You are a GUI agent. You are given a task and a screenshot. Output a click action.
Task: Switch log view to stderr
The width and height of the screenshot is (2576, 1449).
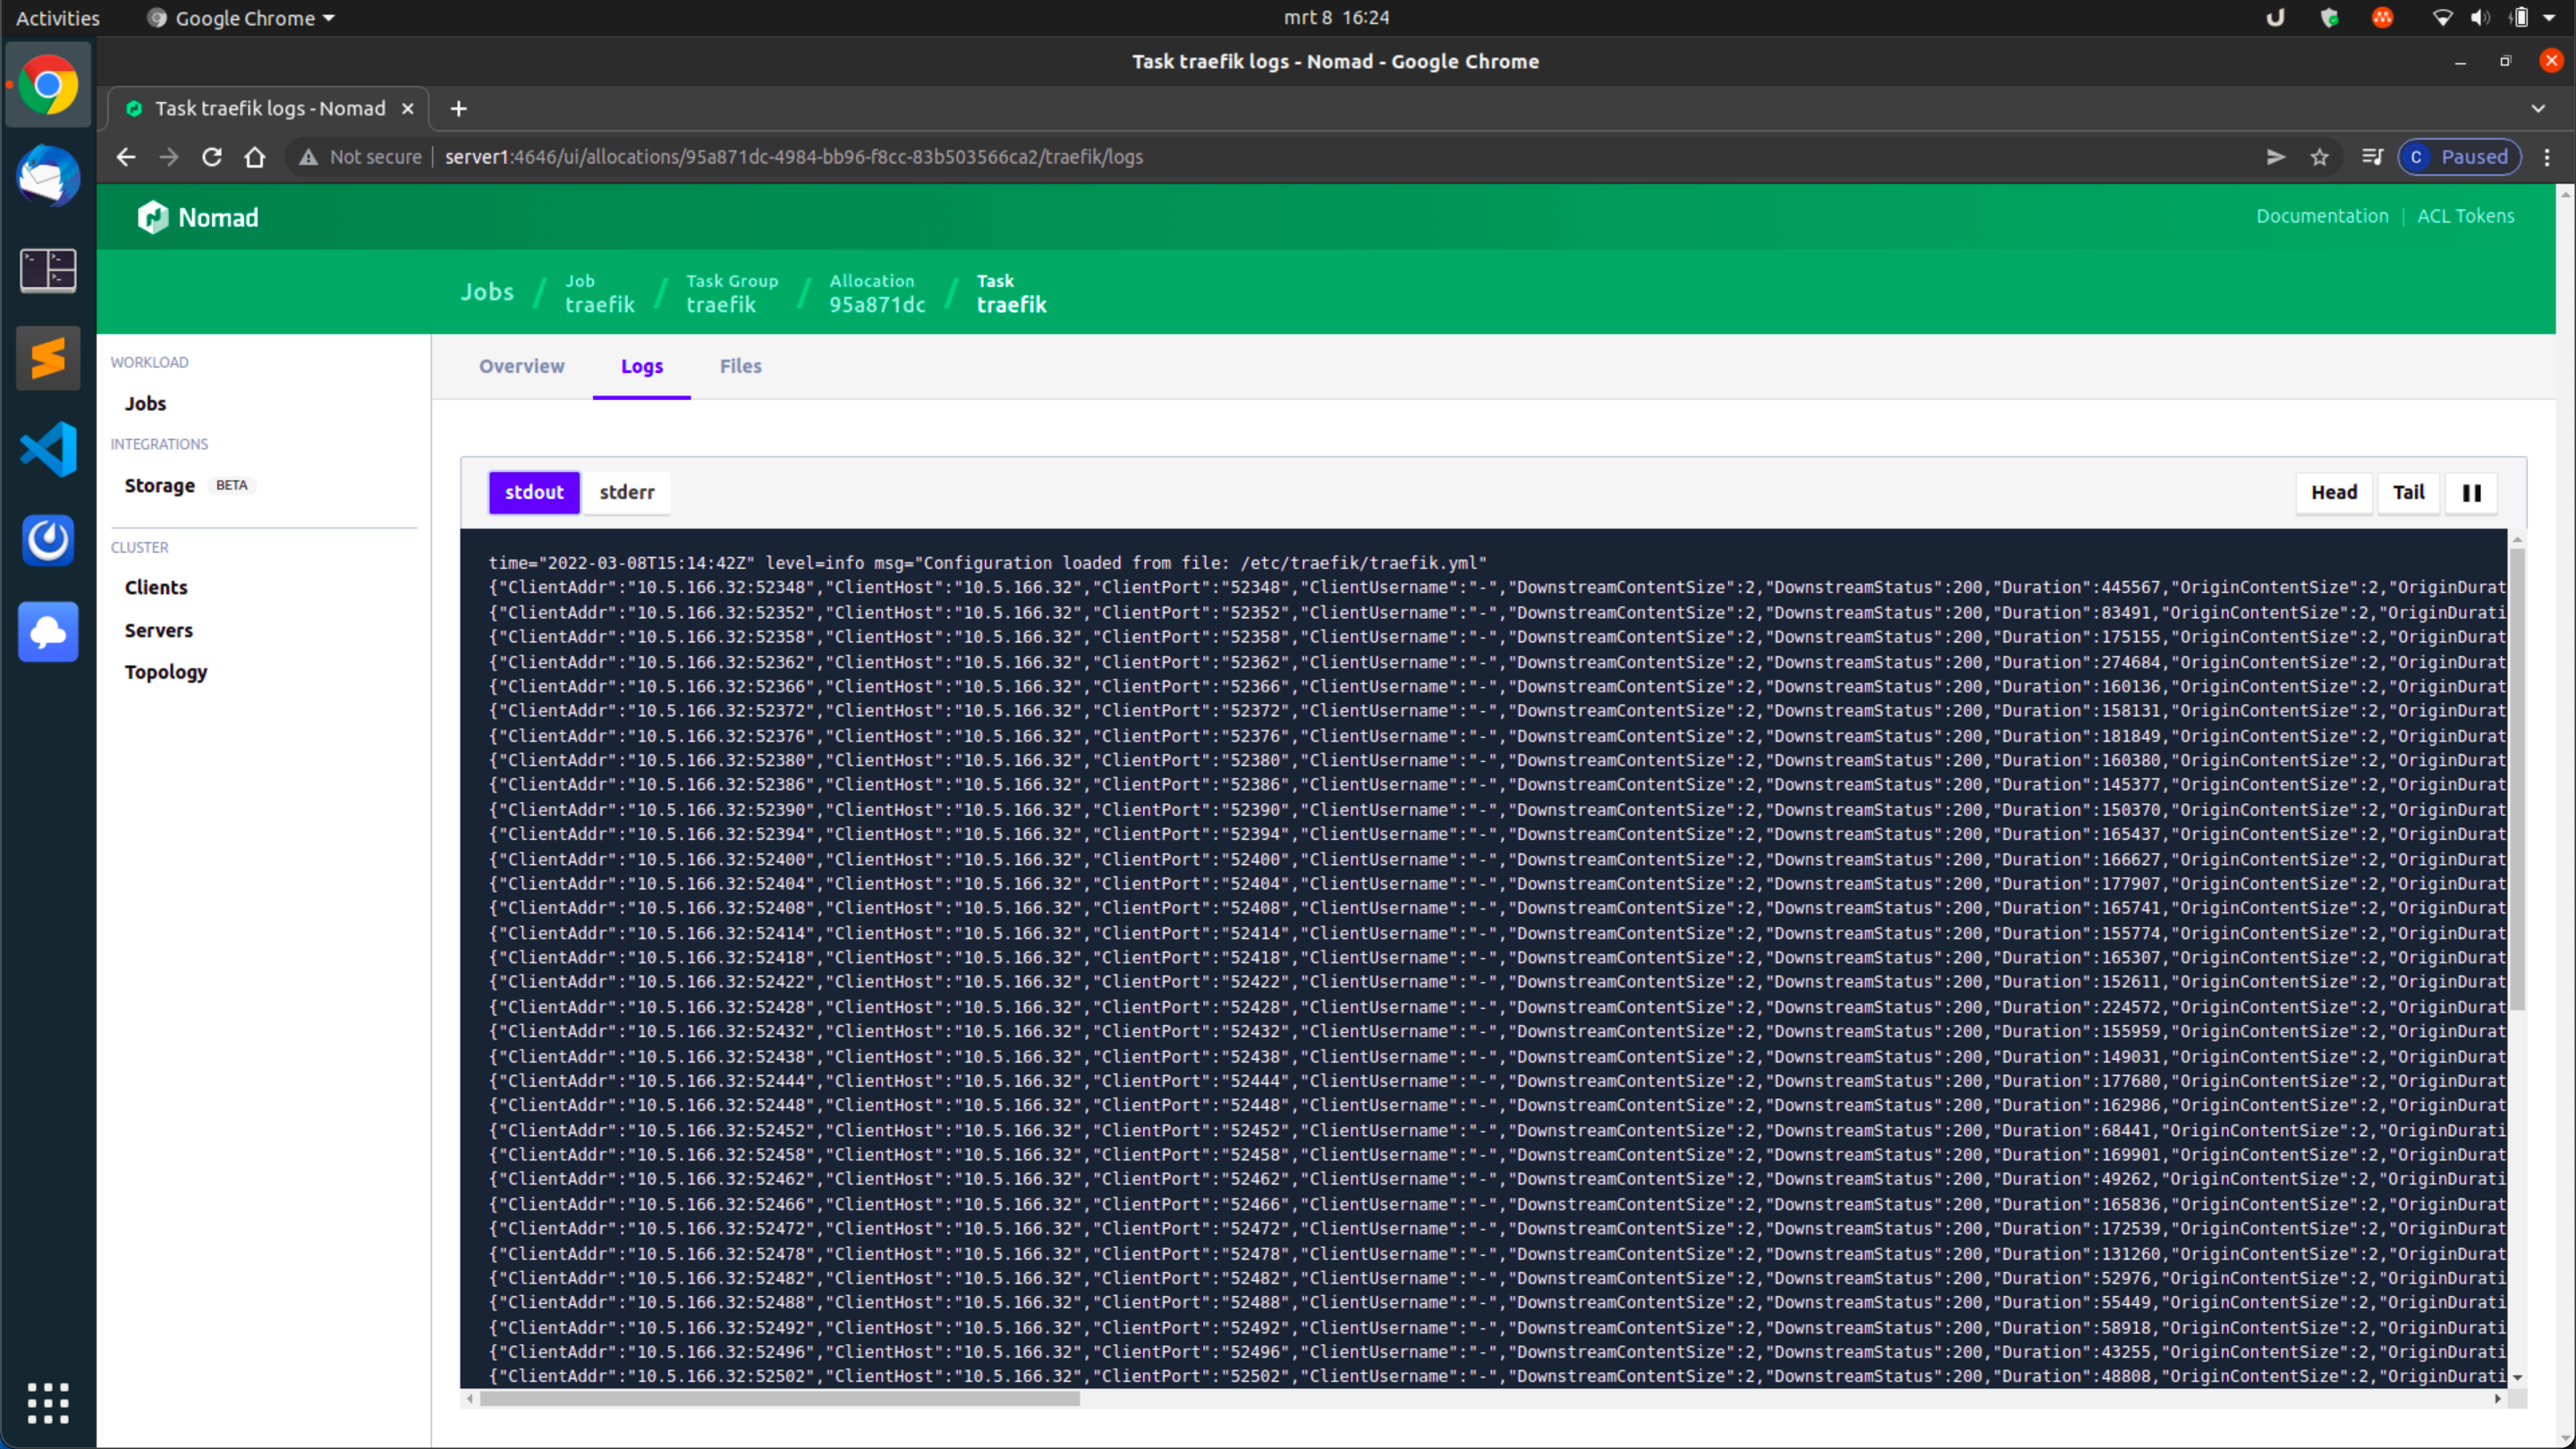(x=626, y=492)
